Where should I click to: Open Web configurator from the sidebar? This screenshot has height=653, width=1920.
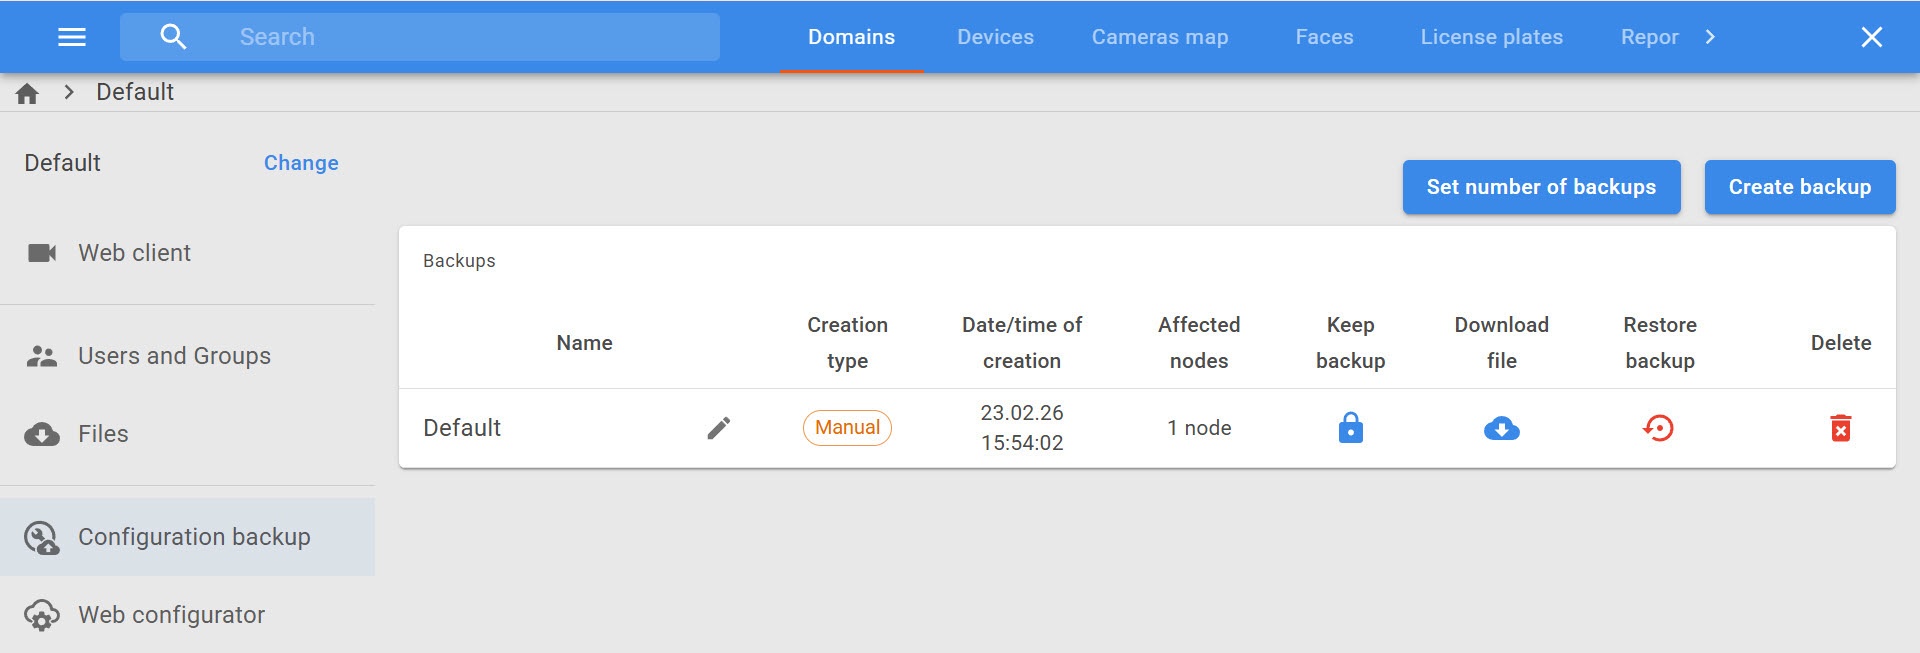[171, 615]
